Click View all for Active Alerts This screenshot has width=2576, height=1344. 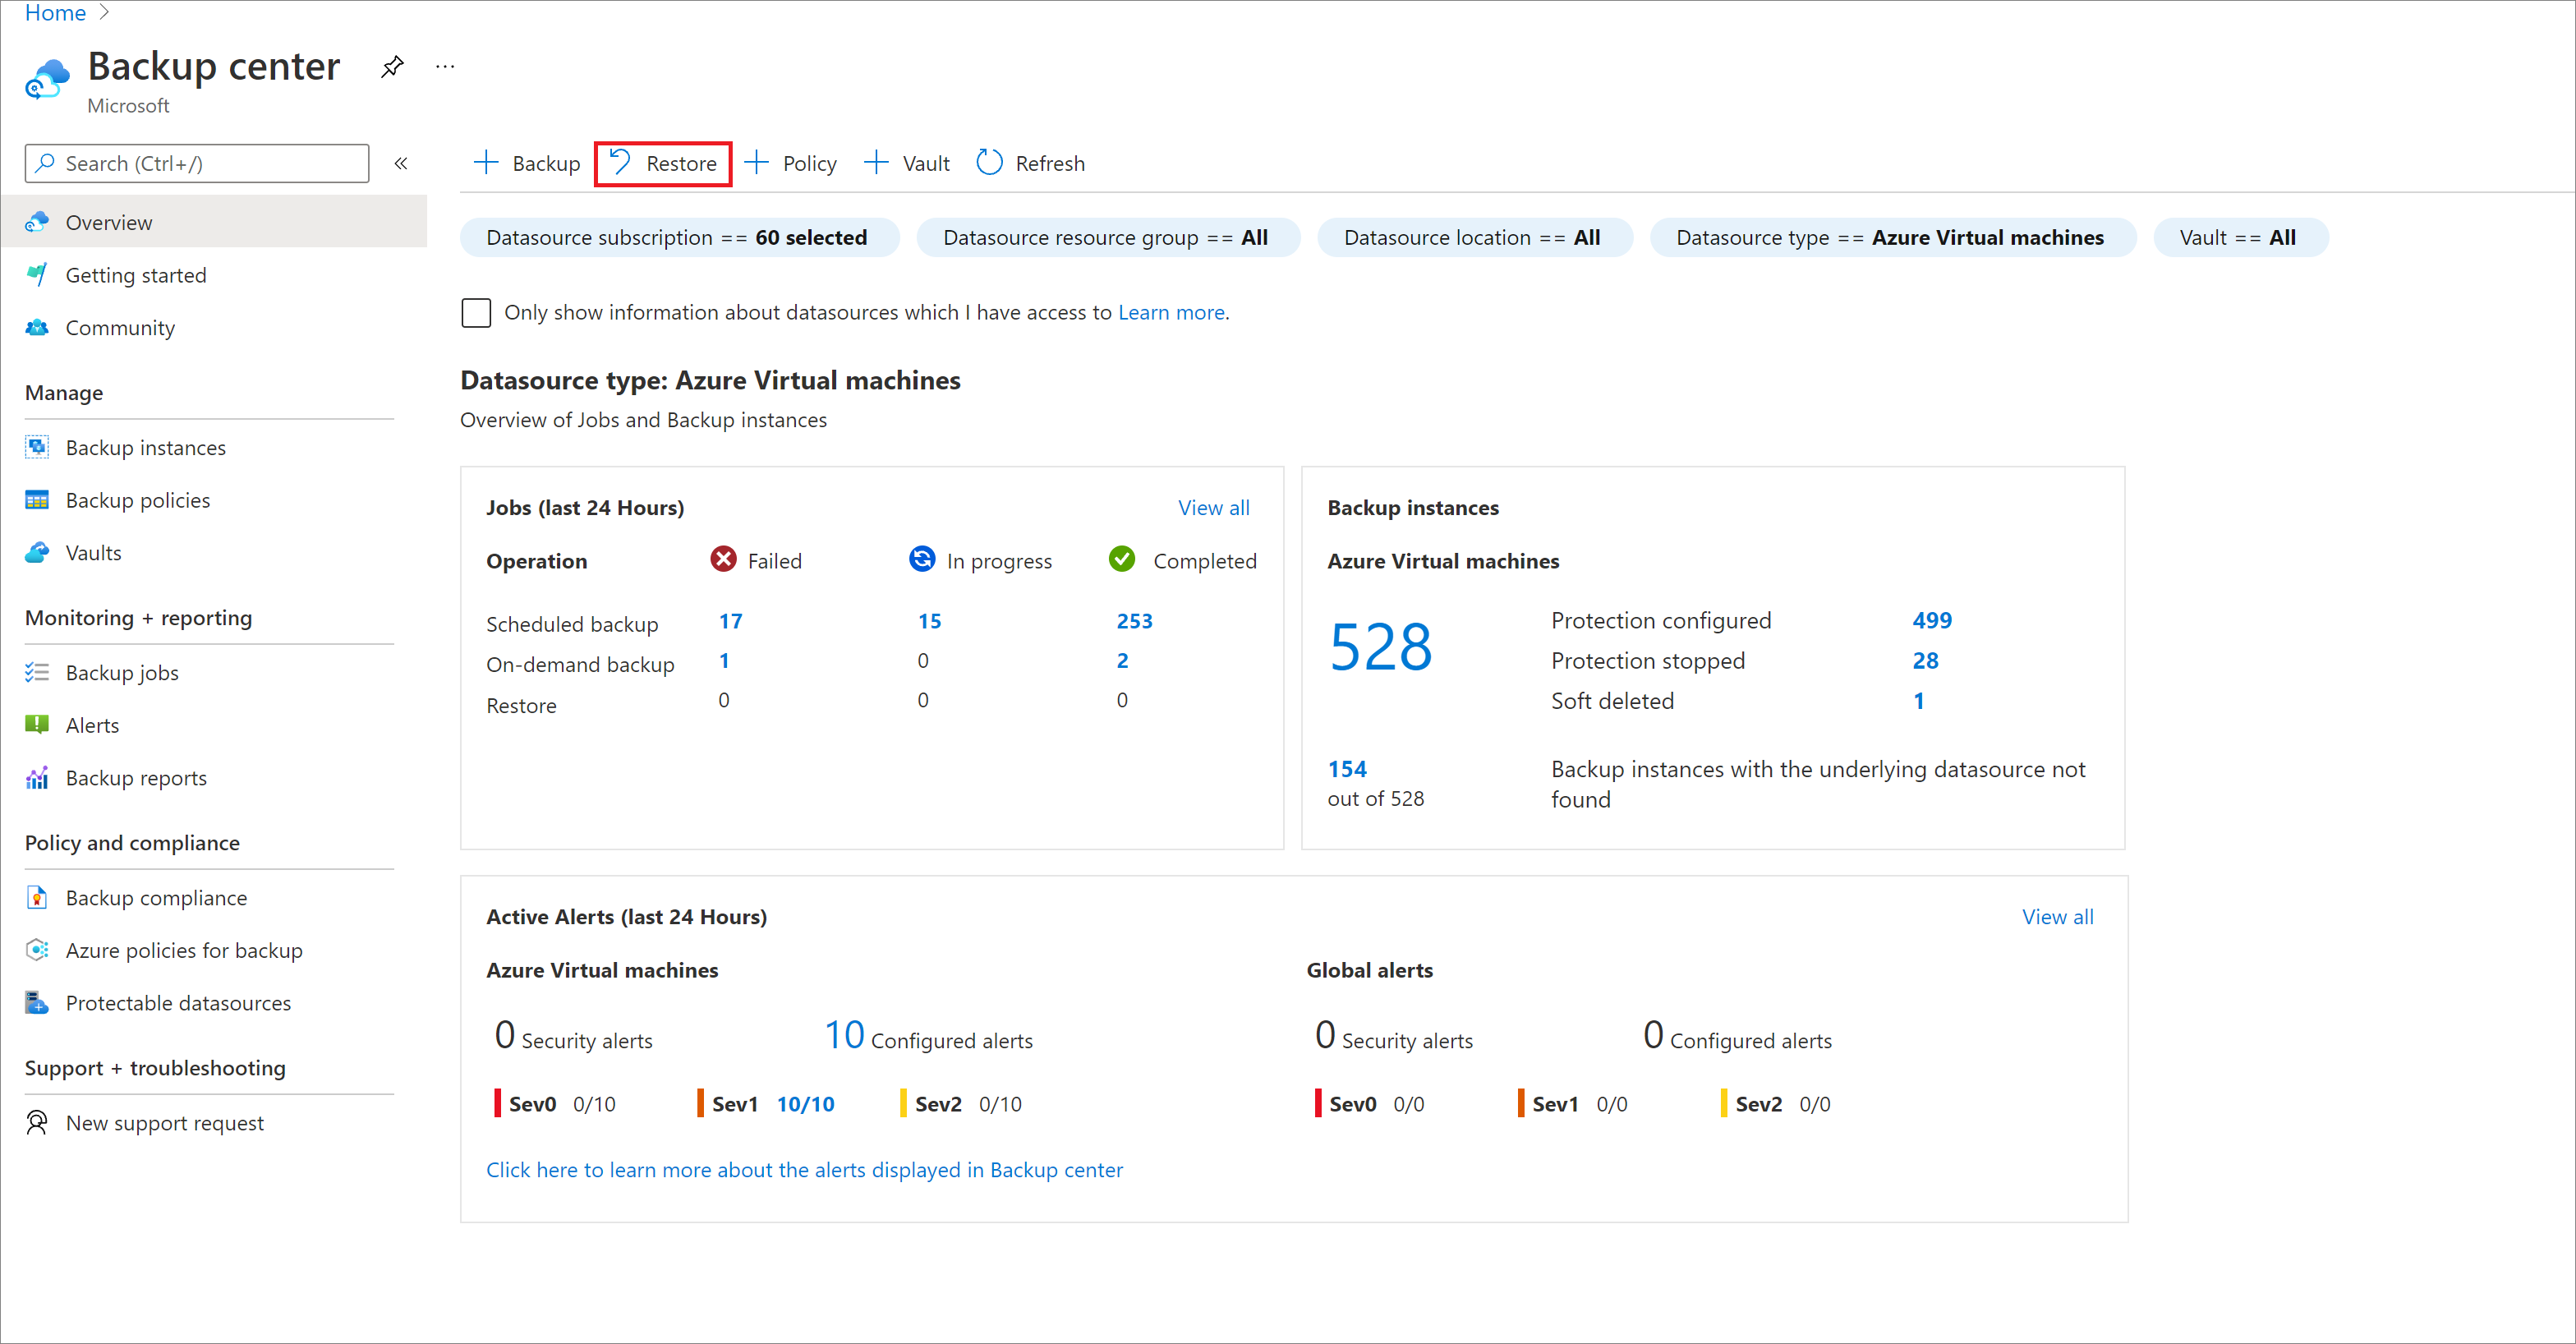(x=2058, y=917)
